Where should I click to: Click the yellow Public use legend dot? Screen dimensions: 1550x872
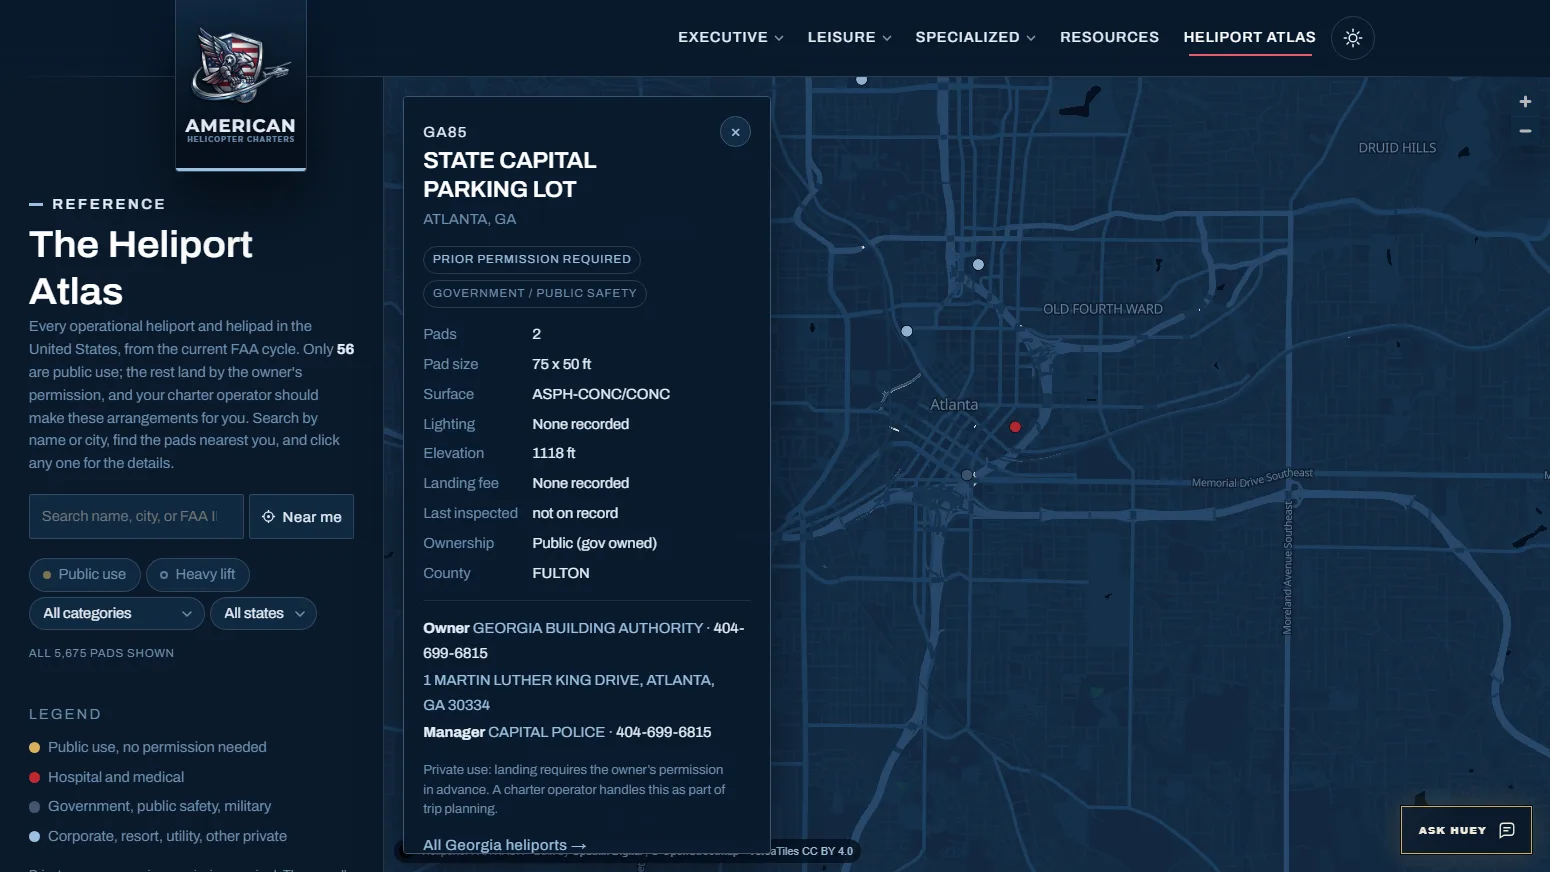pos(35,748)
